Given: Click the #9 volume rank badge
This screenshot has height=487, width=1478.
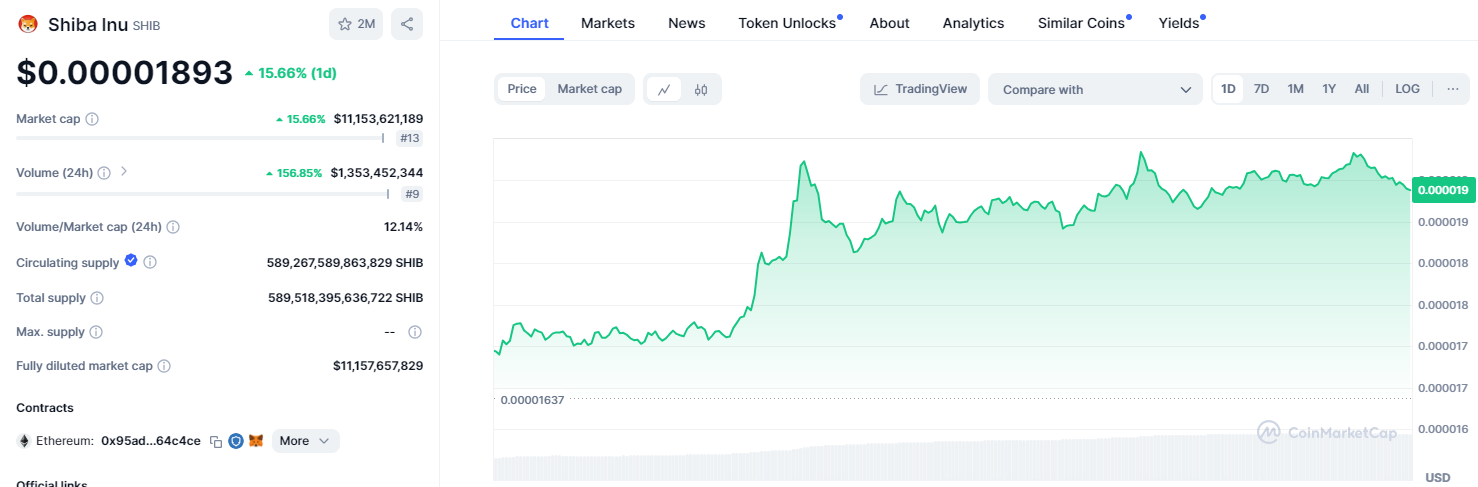Looking at the screenshot, I should [x=412, y=194].
